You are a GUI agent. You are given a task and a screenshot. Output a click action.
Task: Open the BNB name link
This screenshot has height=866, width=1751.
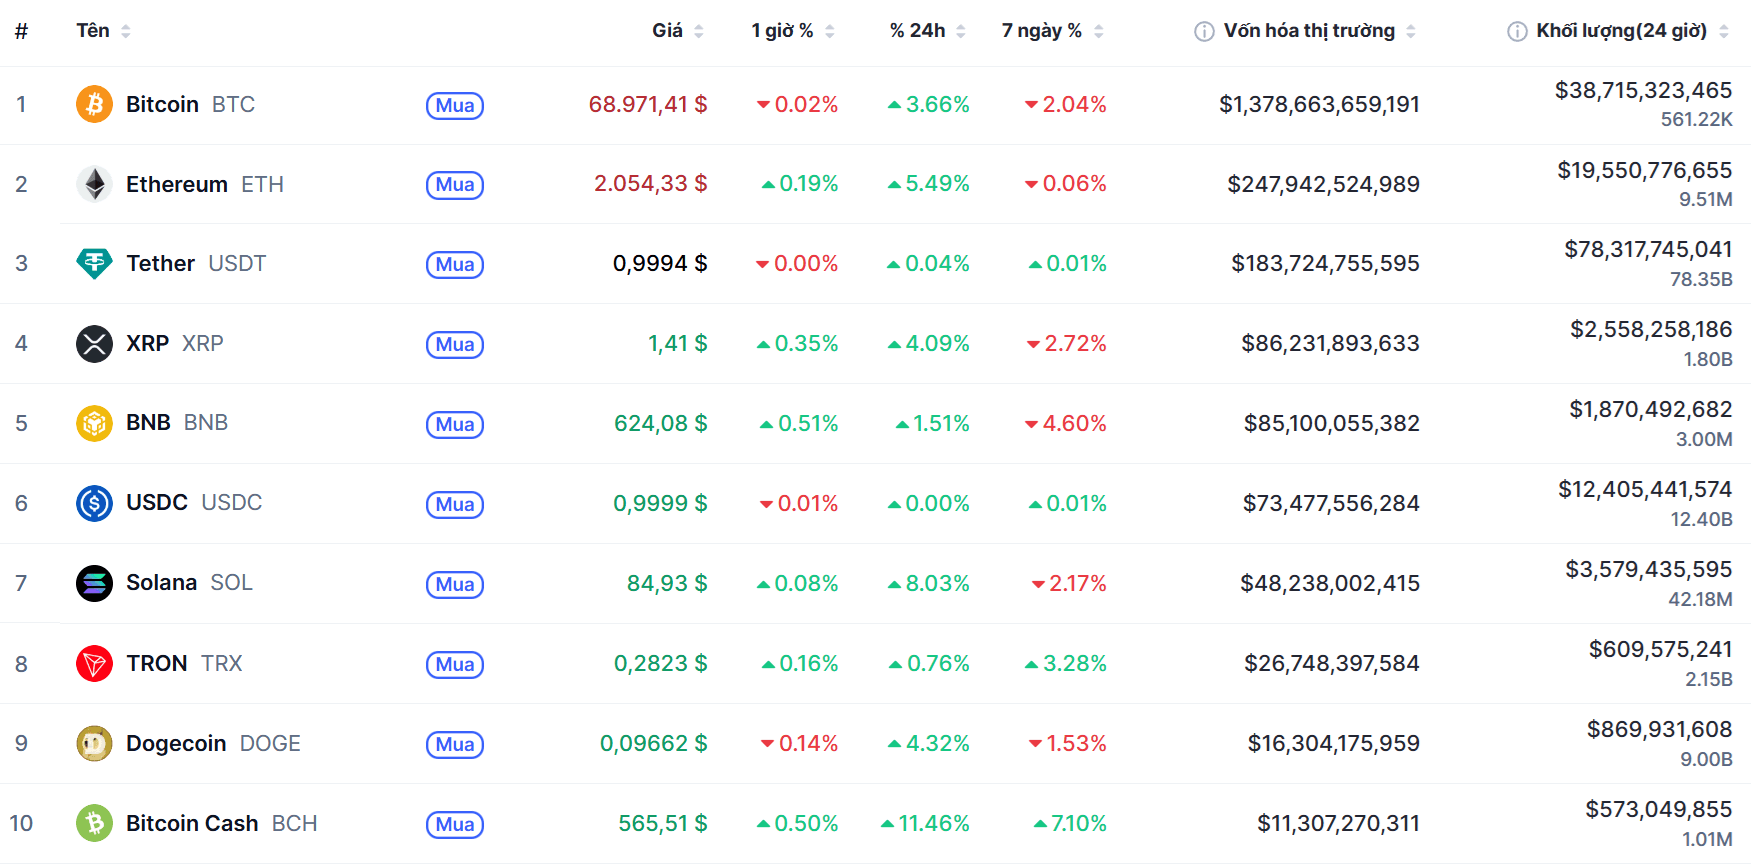[148, 422]
